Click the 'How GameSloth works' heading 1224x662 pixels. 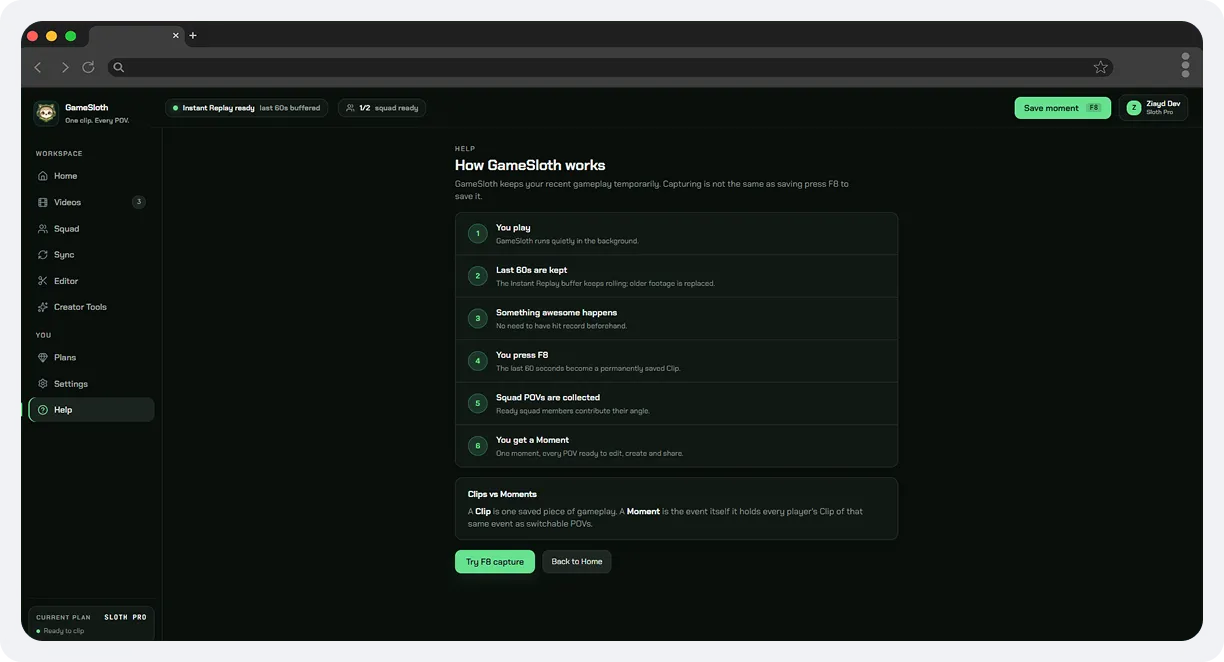[x=530, y=166]
